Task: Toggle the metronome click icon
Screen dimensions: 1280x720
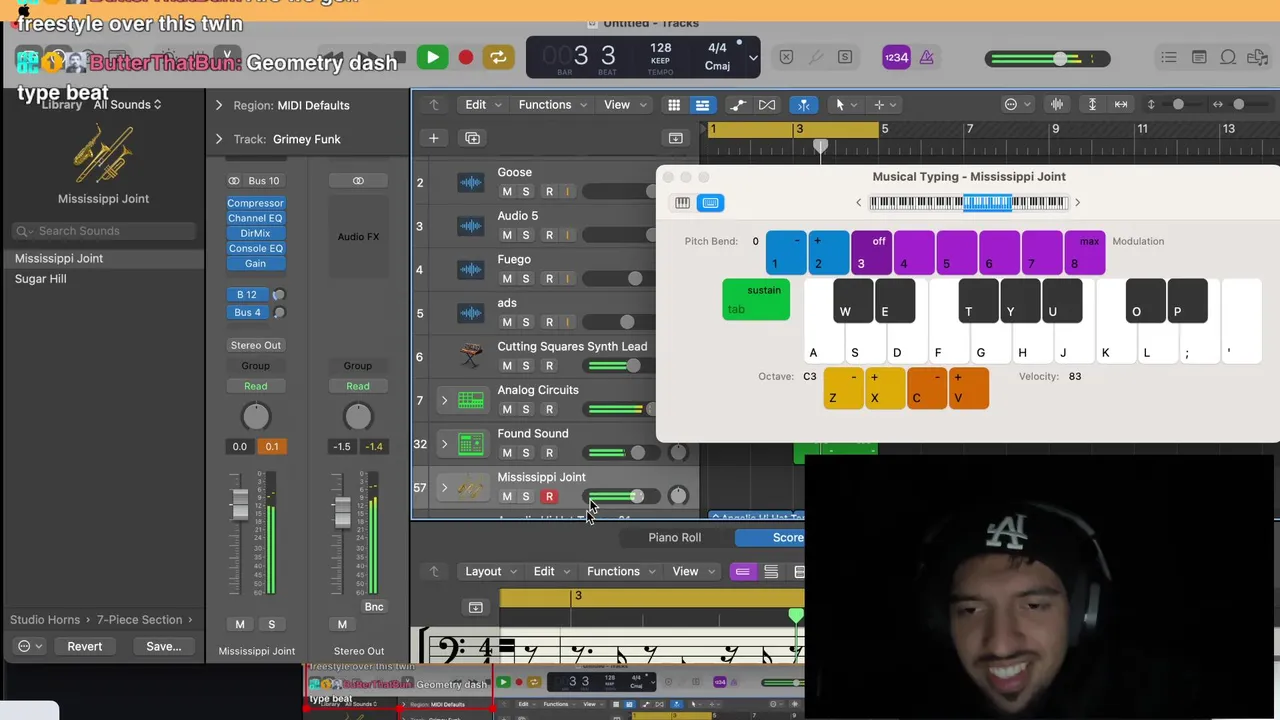Action: [x=927, y=58]
